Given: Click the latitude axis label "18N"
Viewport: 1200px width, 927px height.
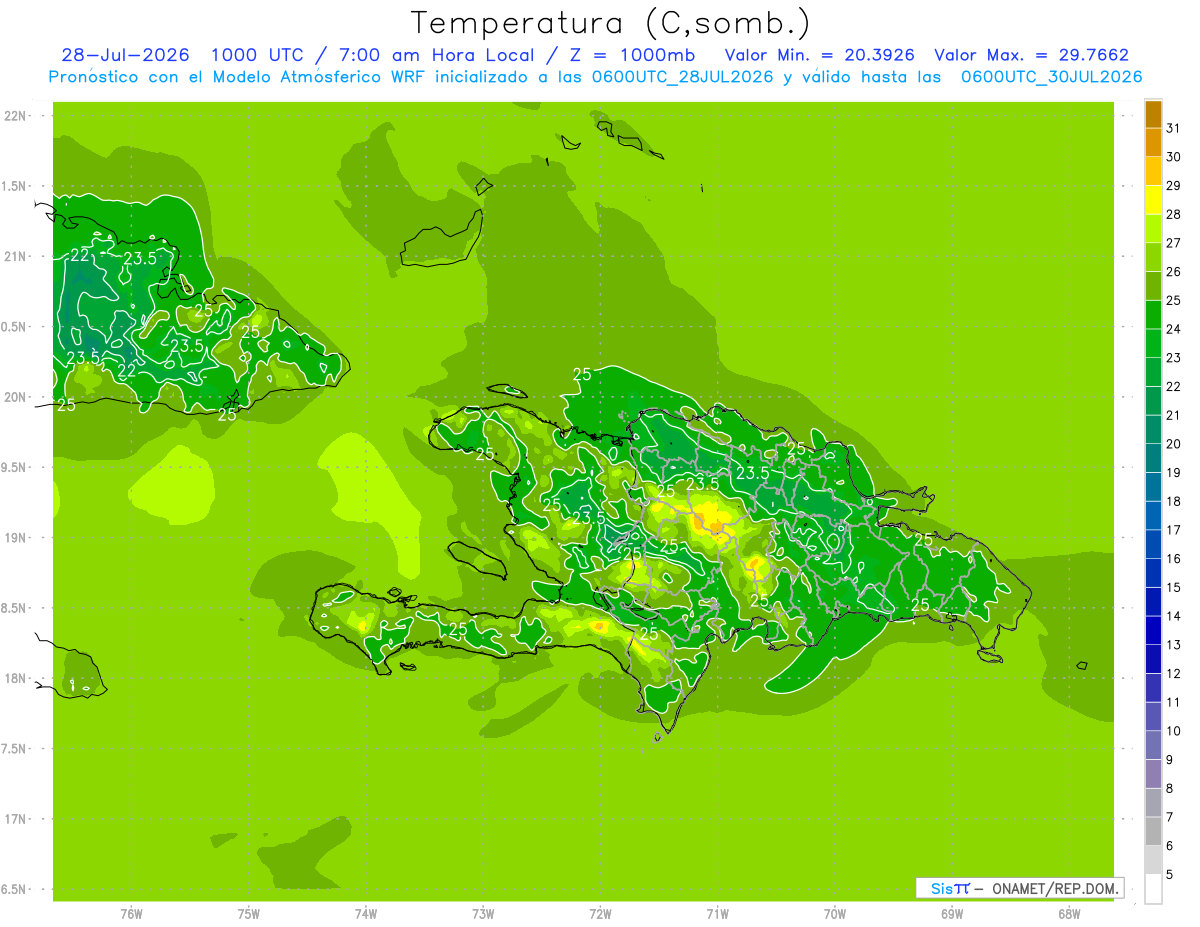Looking at the screenshot, I should point(15,678).
